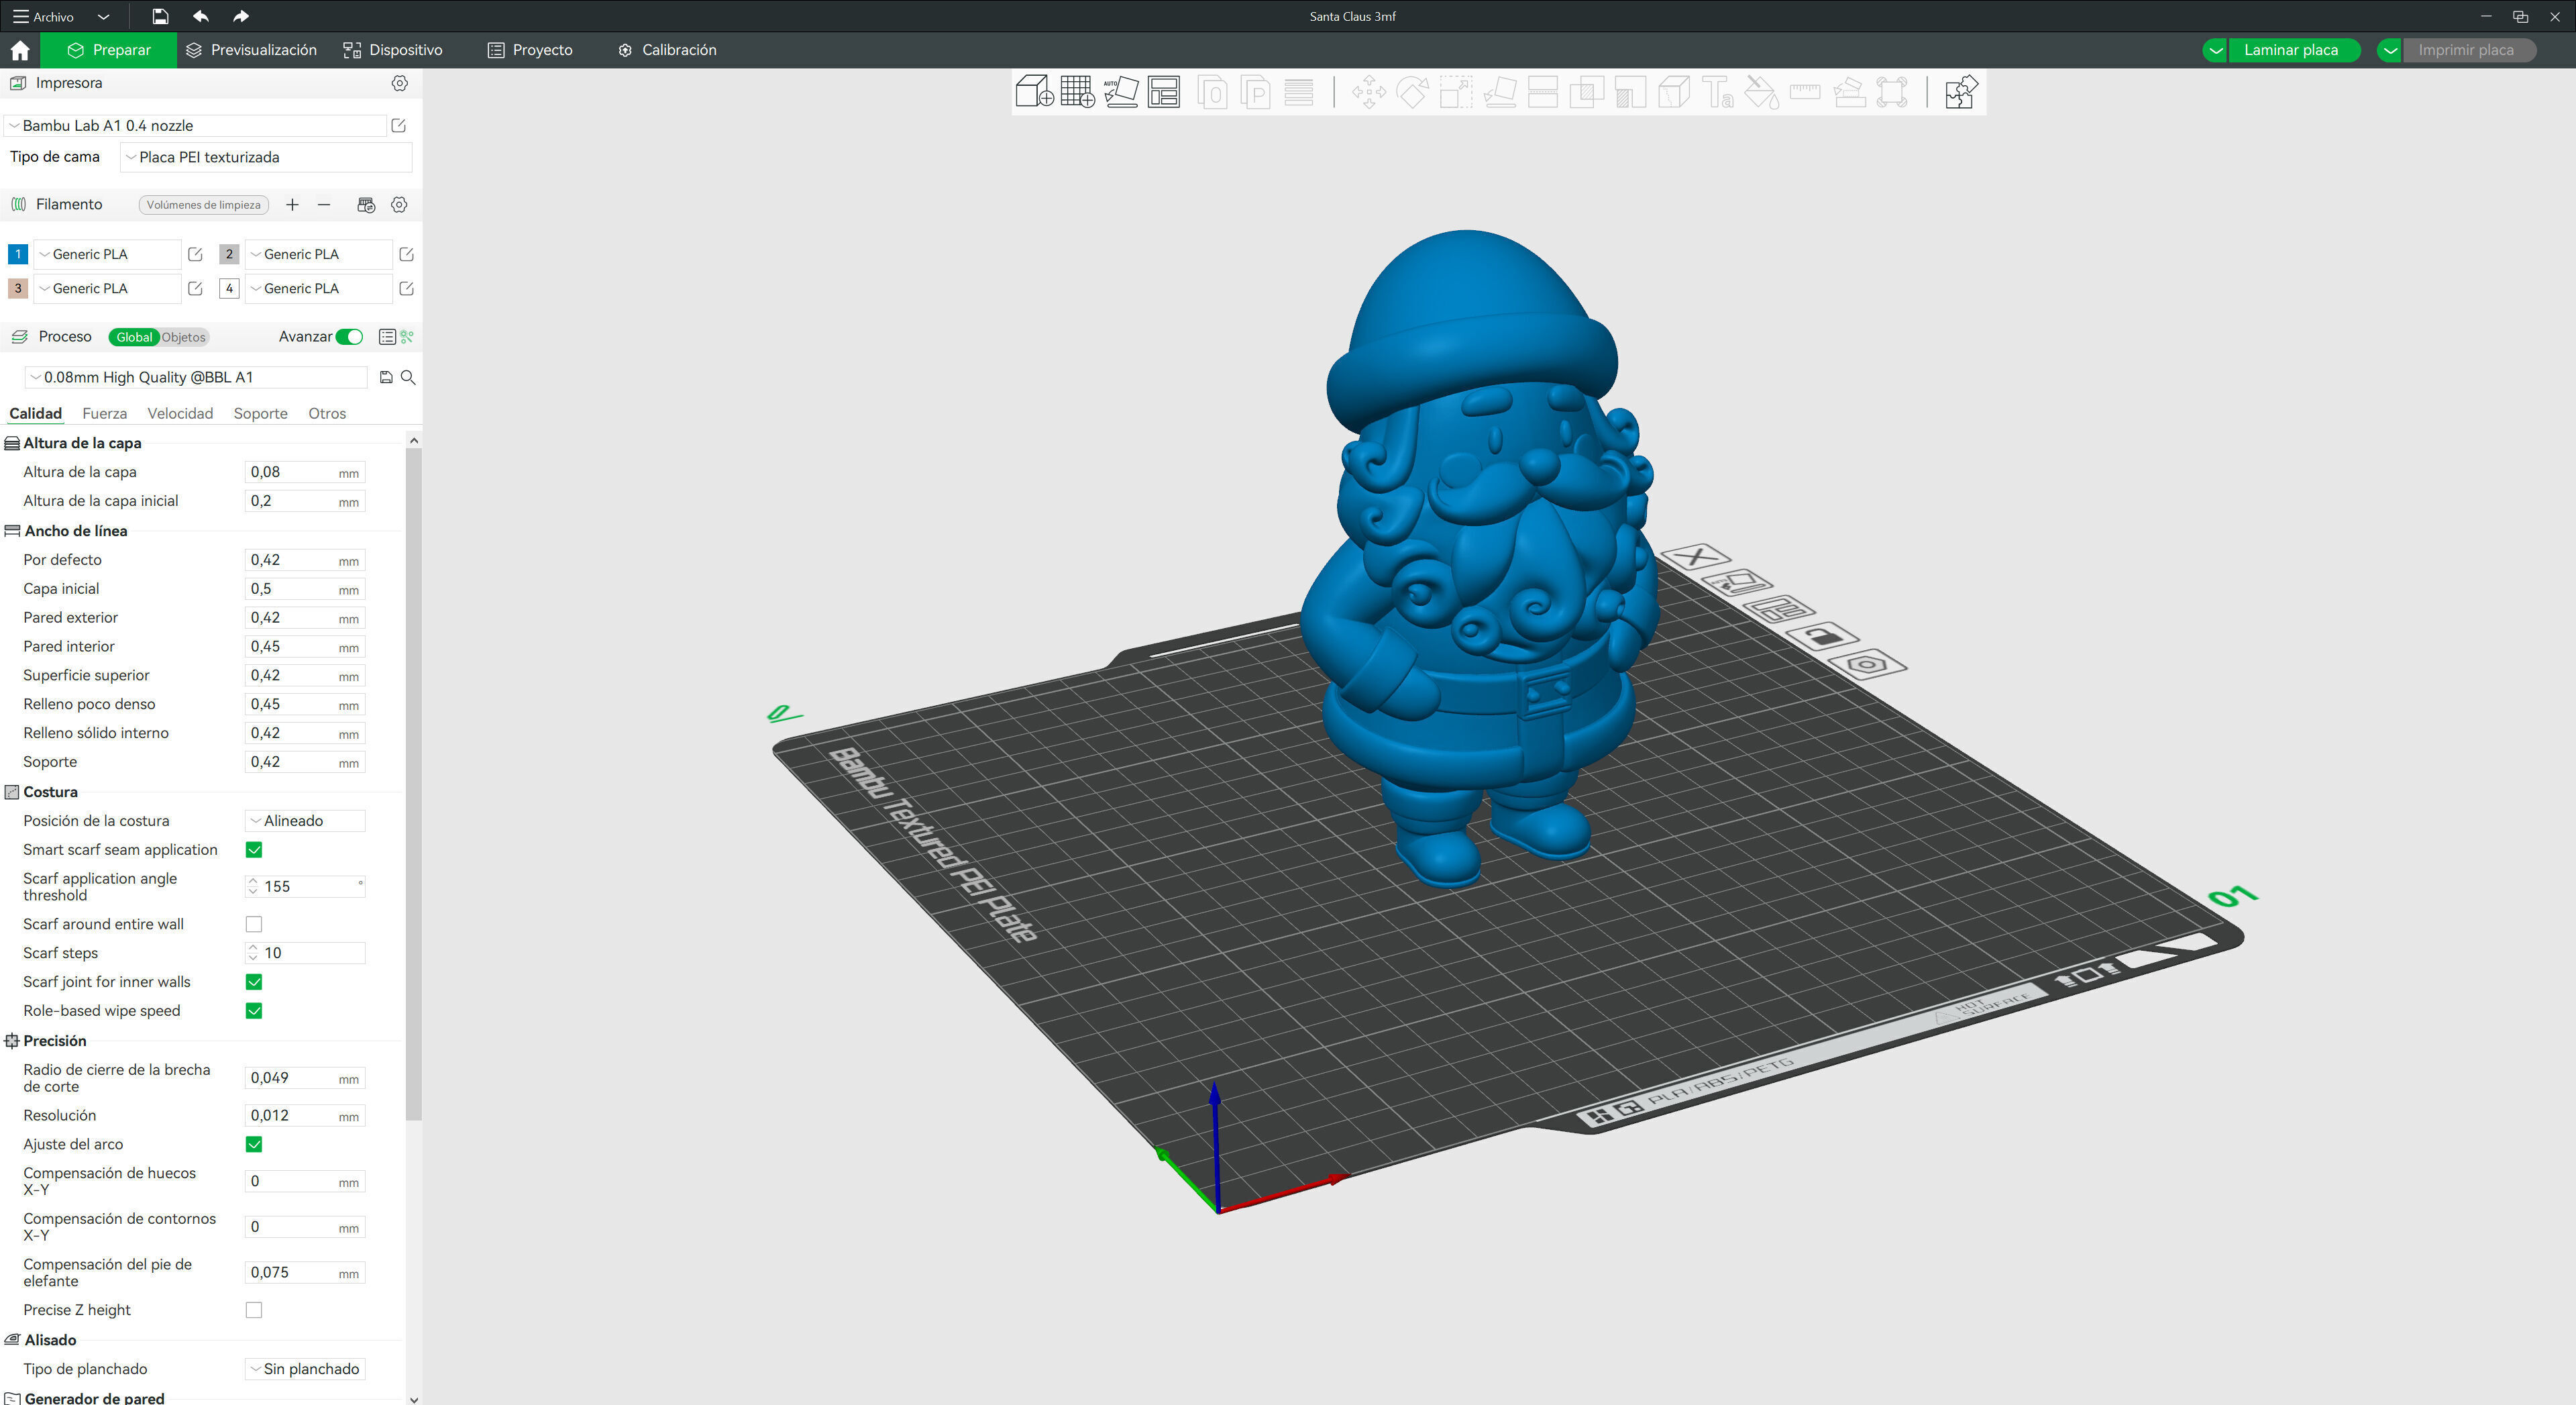
Task: Click filament 1 blue color swatch
Action: point(17,254)
